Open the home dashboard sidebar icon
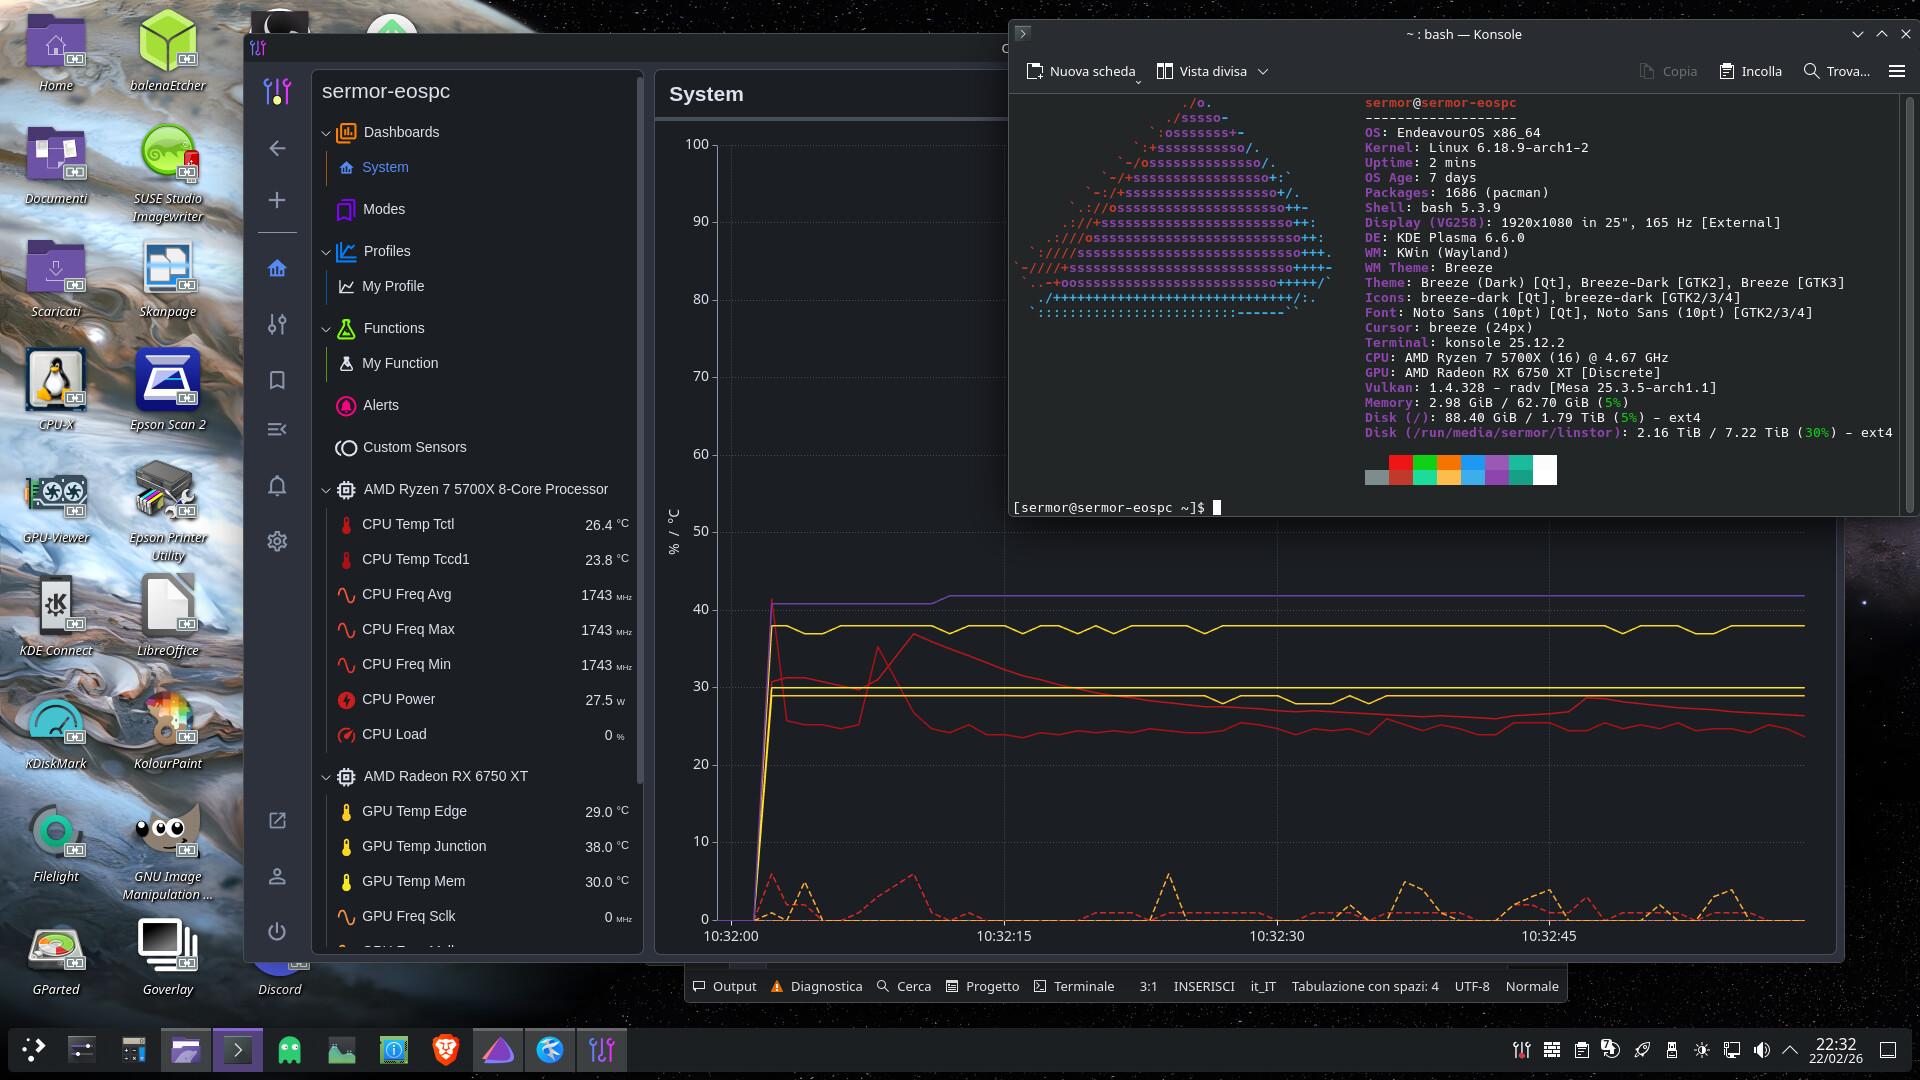 277,268
